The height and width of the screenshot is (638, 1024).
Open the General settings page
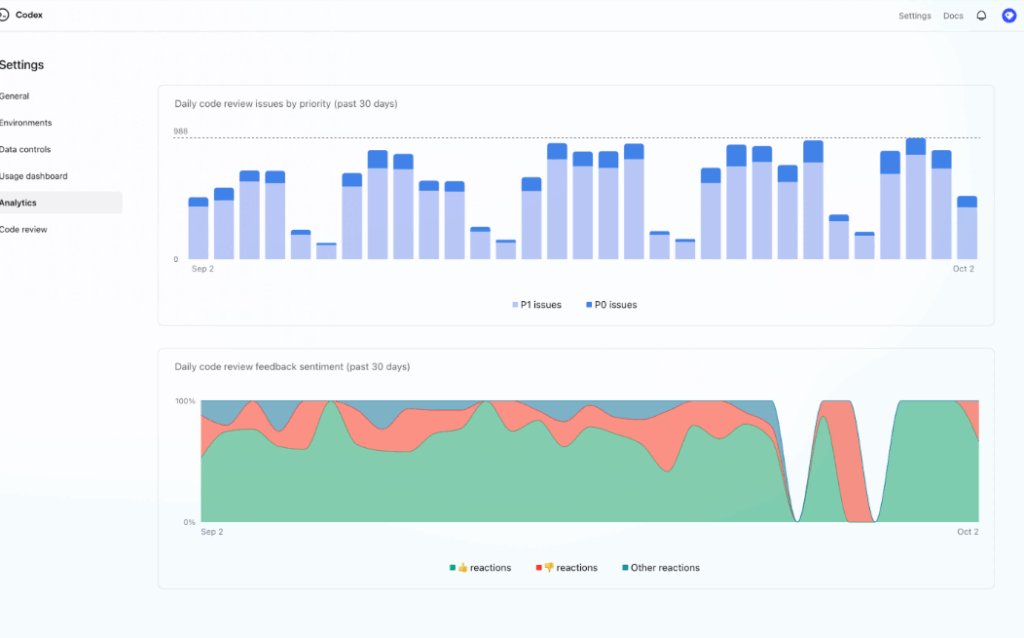[x=15, y=96]
